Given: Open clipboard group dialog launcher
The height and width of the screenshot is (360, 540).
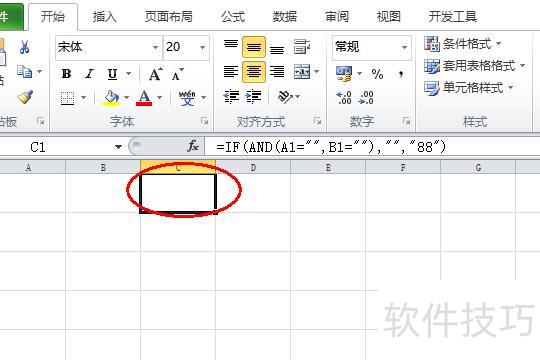Looking at the screenshot, I should [41, 121].
